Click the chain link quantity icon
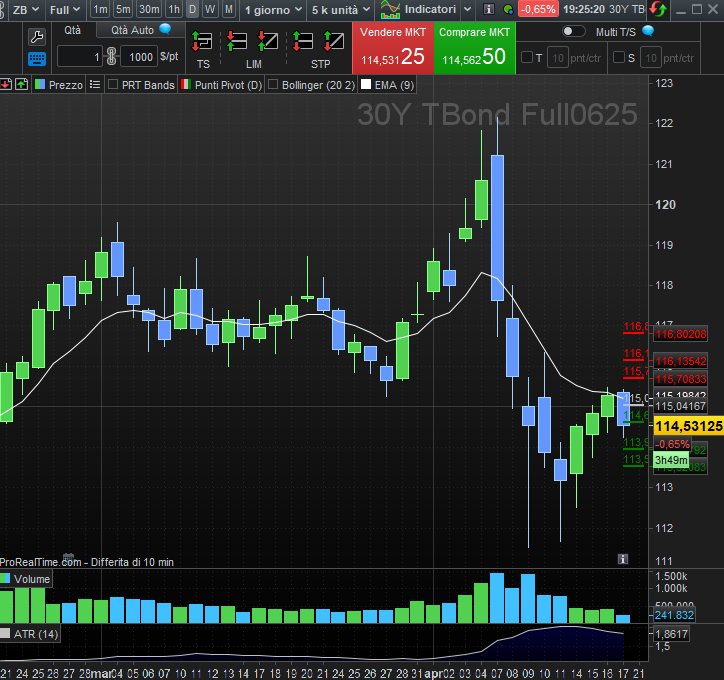 tap(111, 57)
